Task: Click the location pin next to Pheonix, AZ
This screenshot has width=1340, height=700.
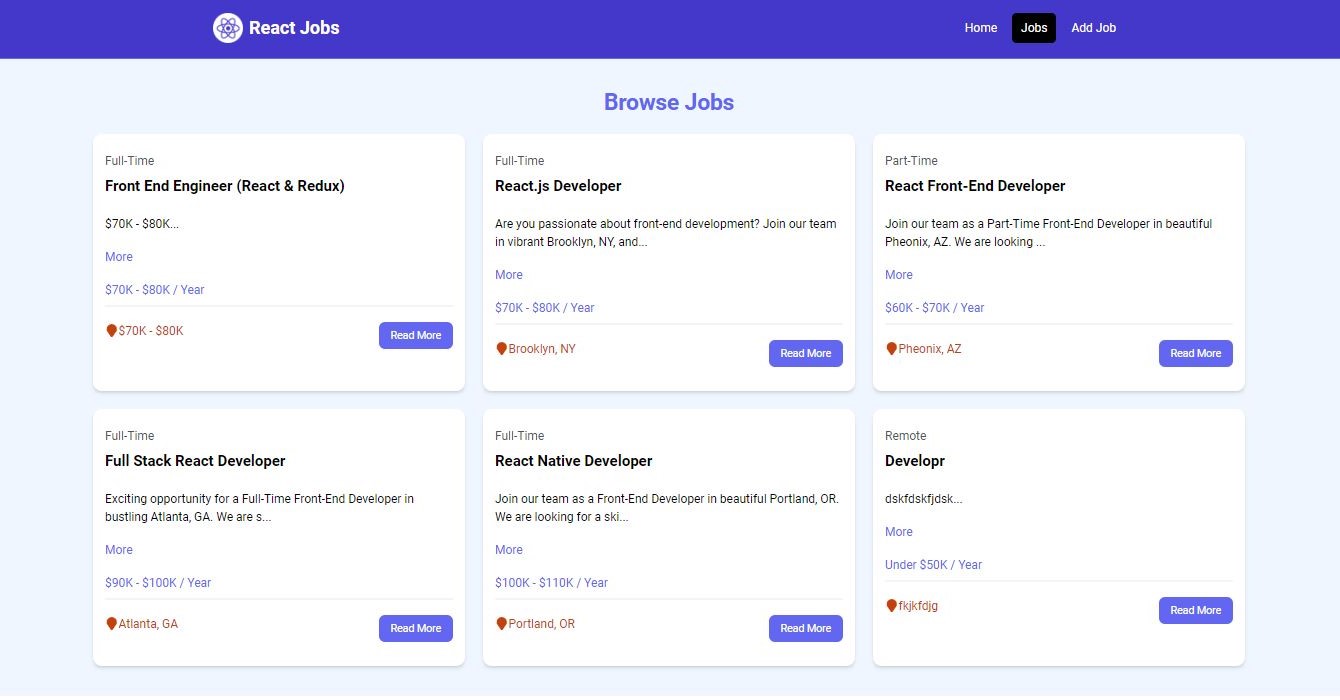Action: click(x=891, y=349)
